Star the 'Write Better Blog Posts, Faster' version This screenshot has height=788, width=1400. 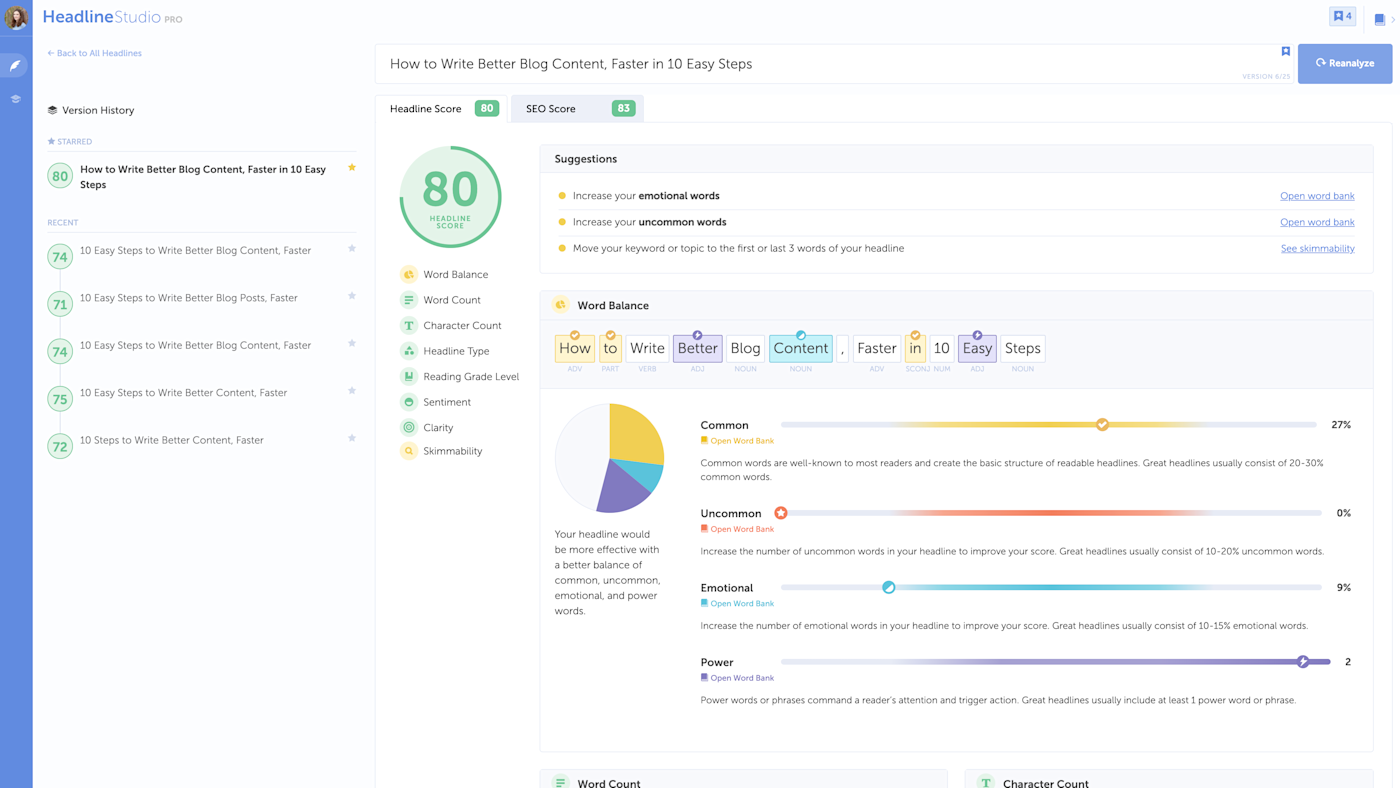[x=352, y=296]
